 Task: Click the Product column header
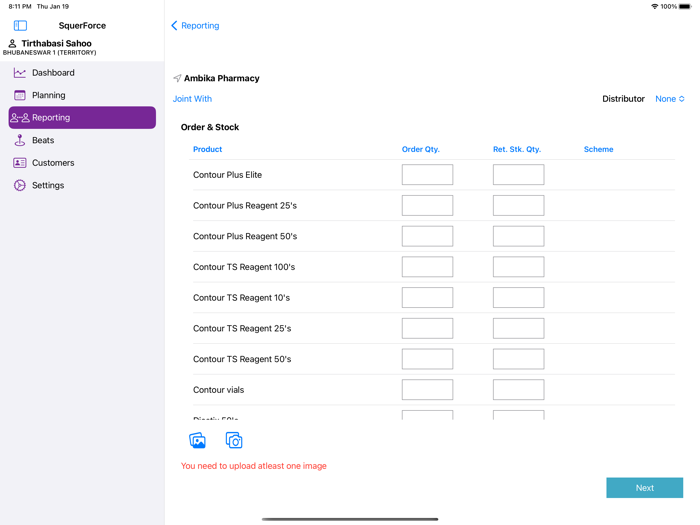click(x=207, y=149)
